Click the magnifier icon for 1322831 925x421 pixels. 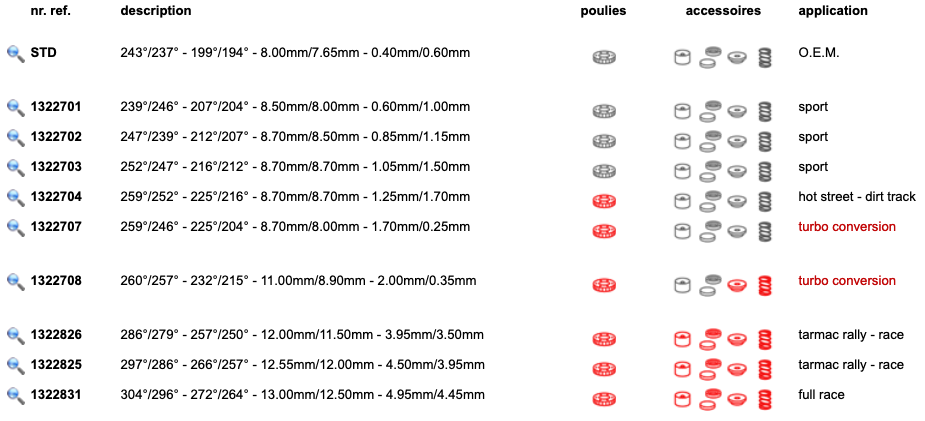click(x=15, y=396)
